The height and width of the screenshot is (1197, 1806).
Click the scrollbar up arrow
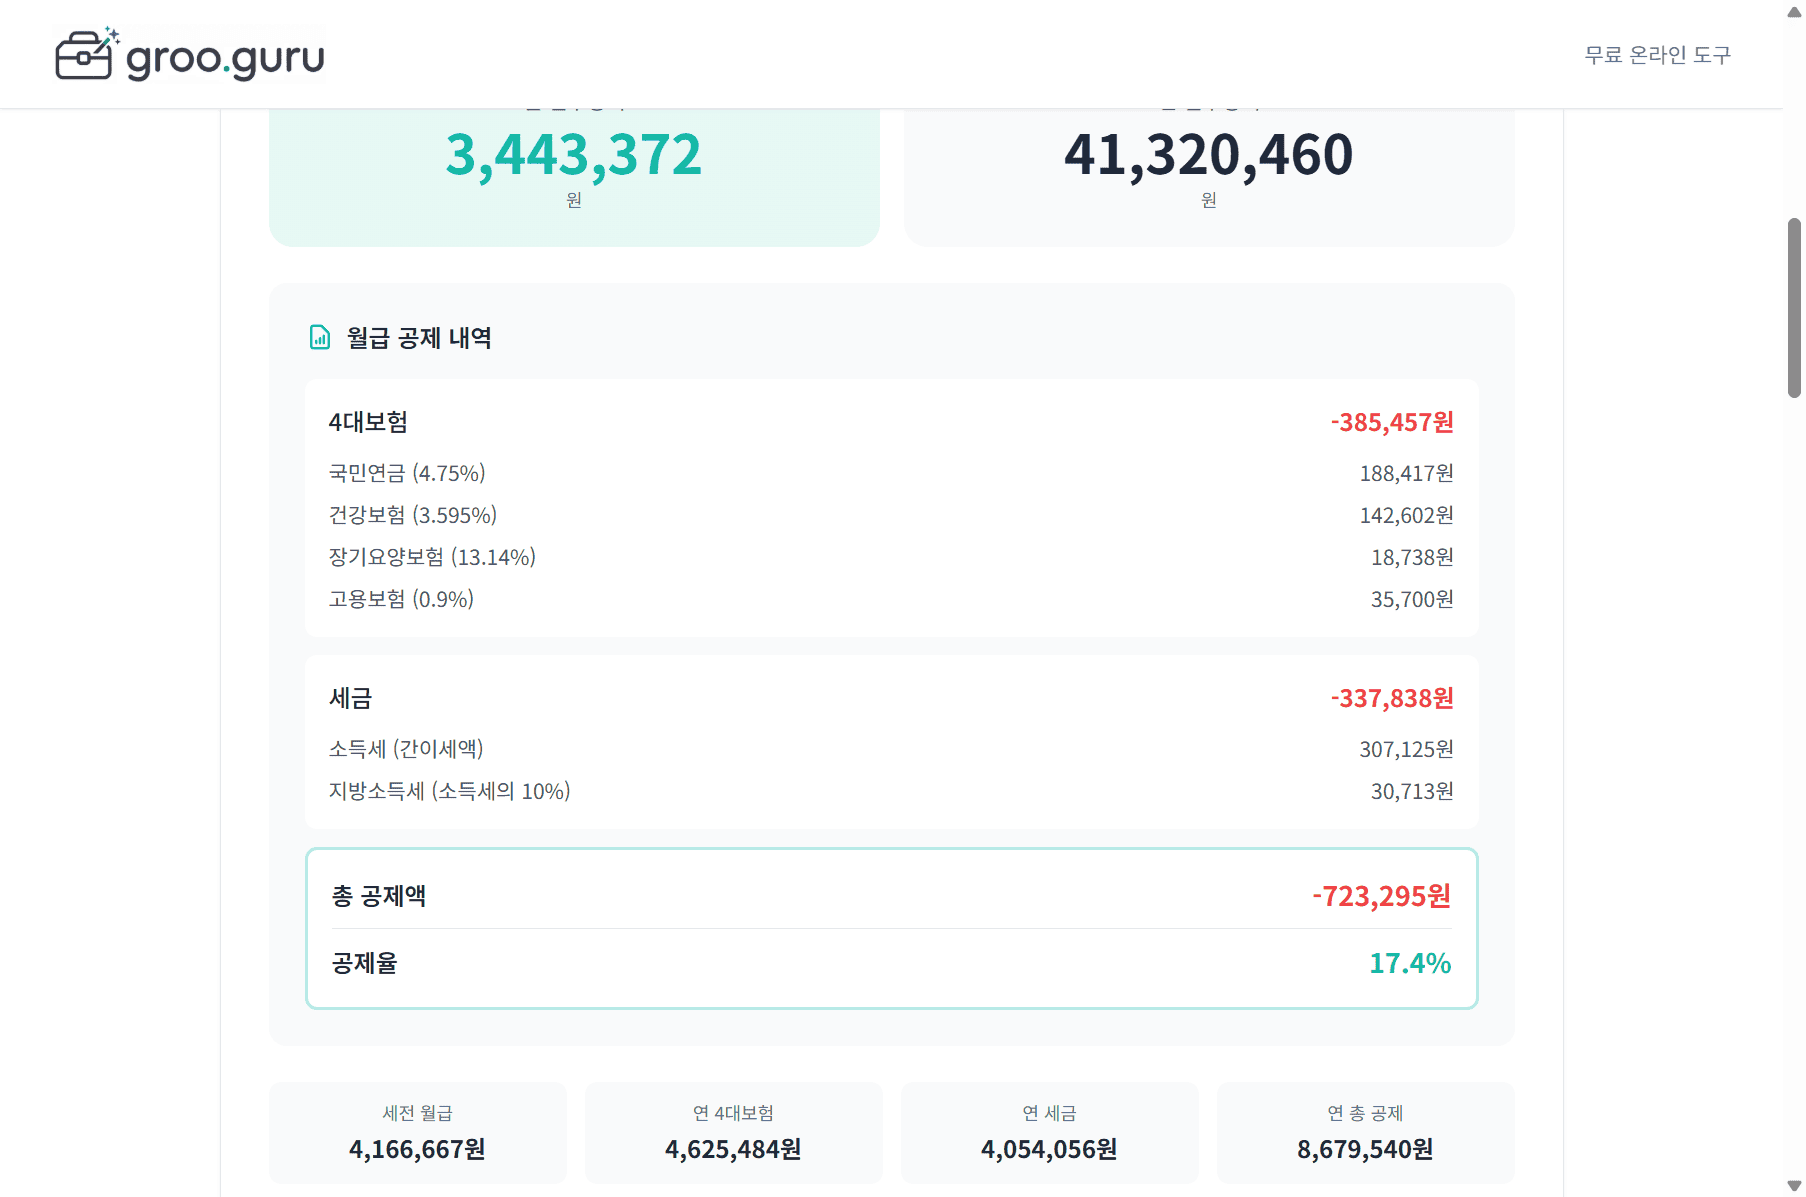[x=1794, y=12]
